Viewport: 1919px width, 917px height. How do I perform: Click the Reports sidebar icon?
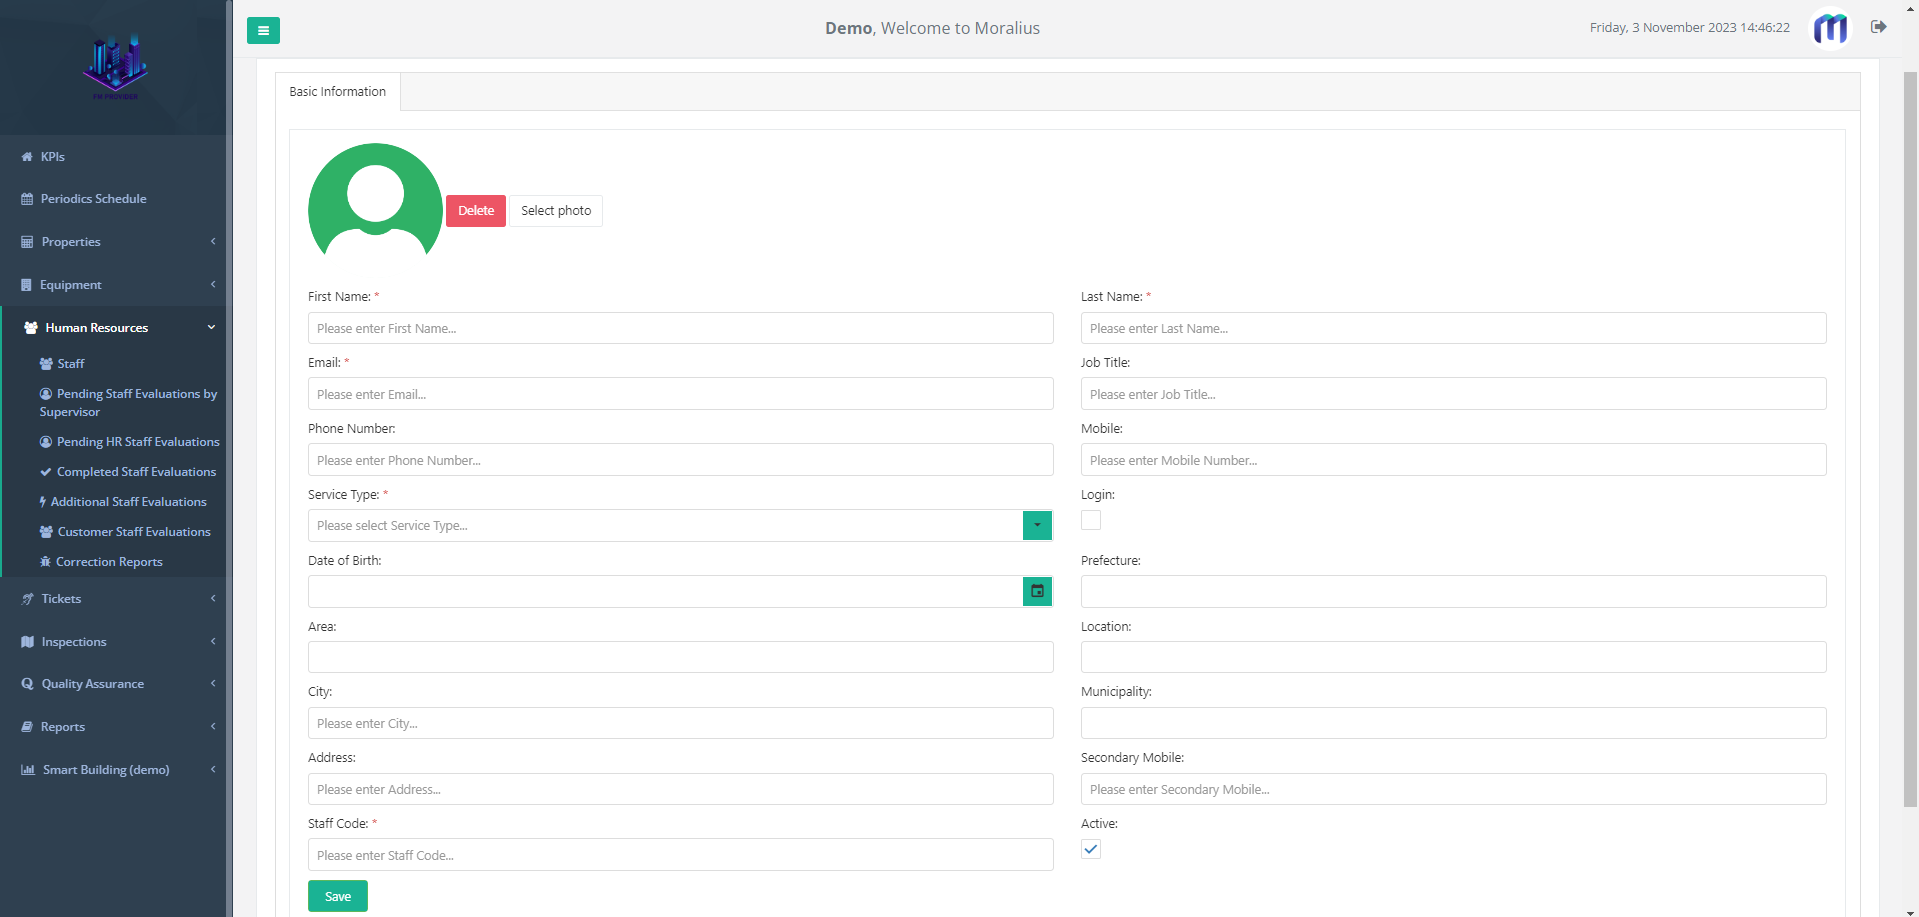[27, 727]
